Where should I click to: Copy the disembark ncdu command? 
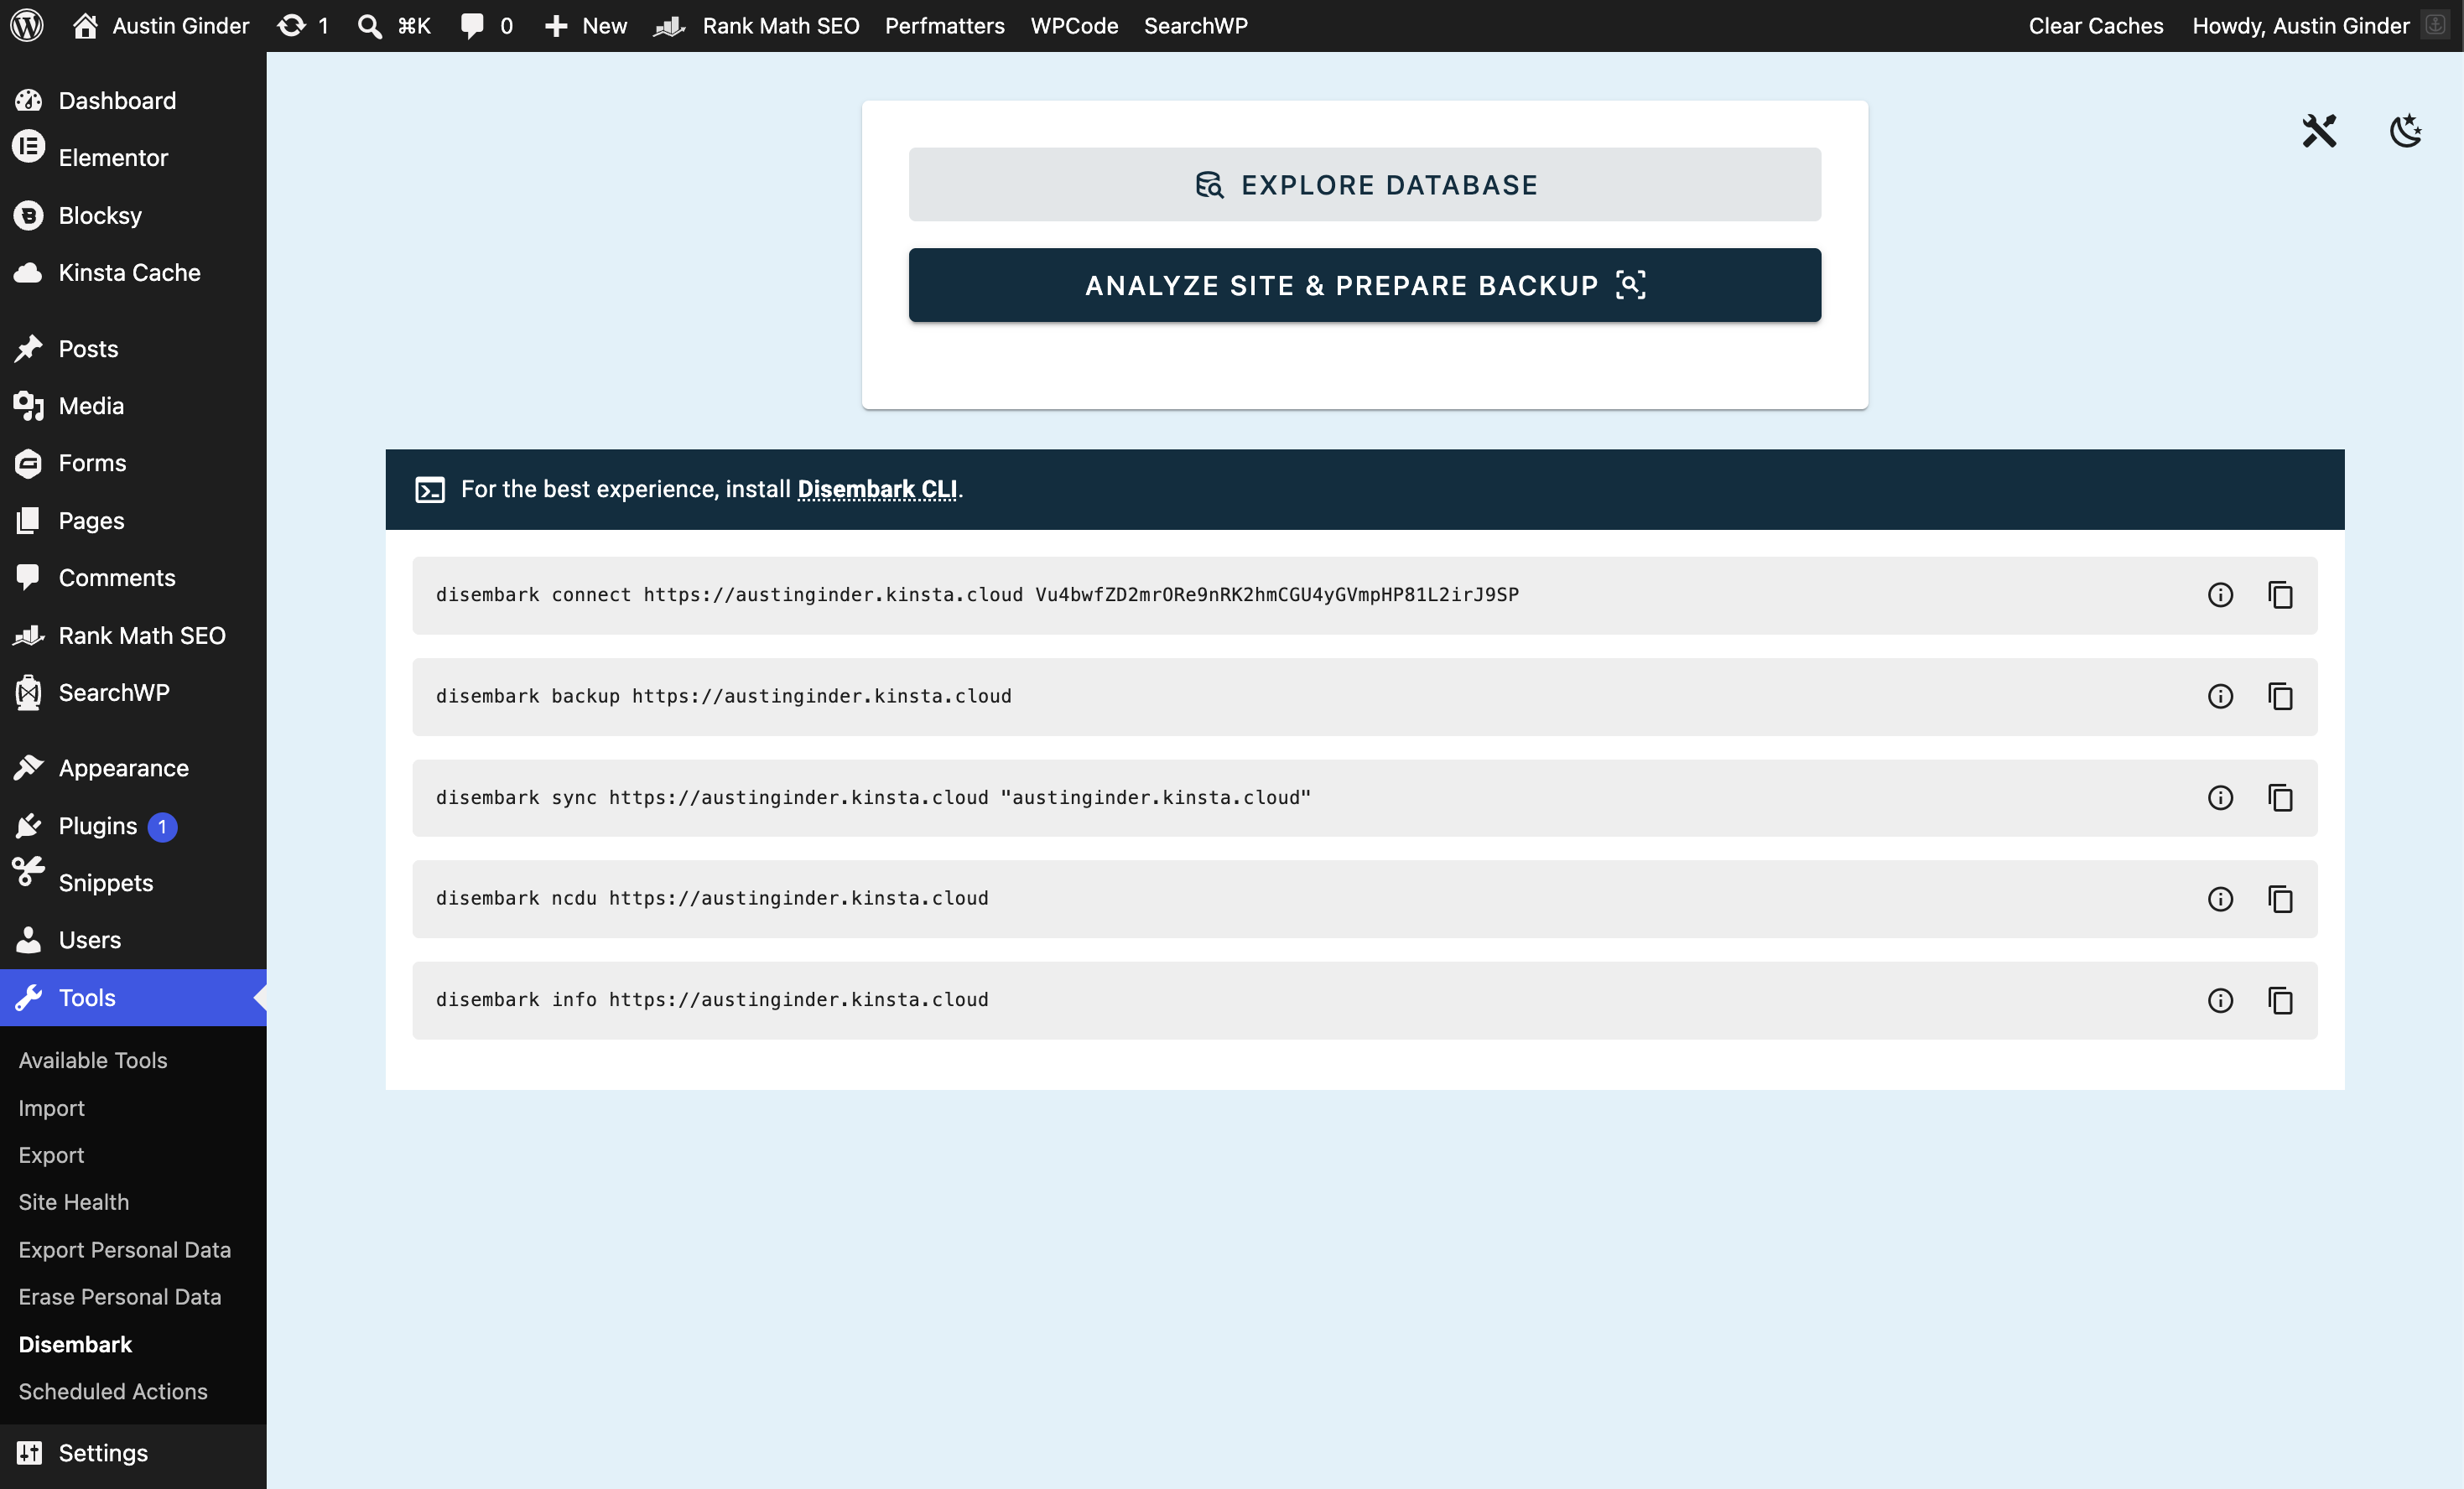2280,899
